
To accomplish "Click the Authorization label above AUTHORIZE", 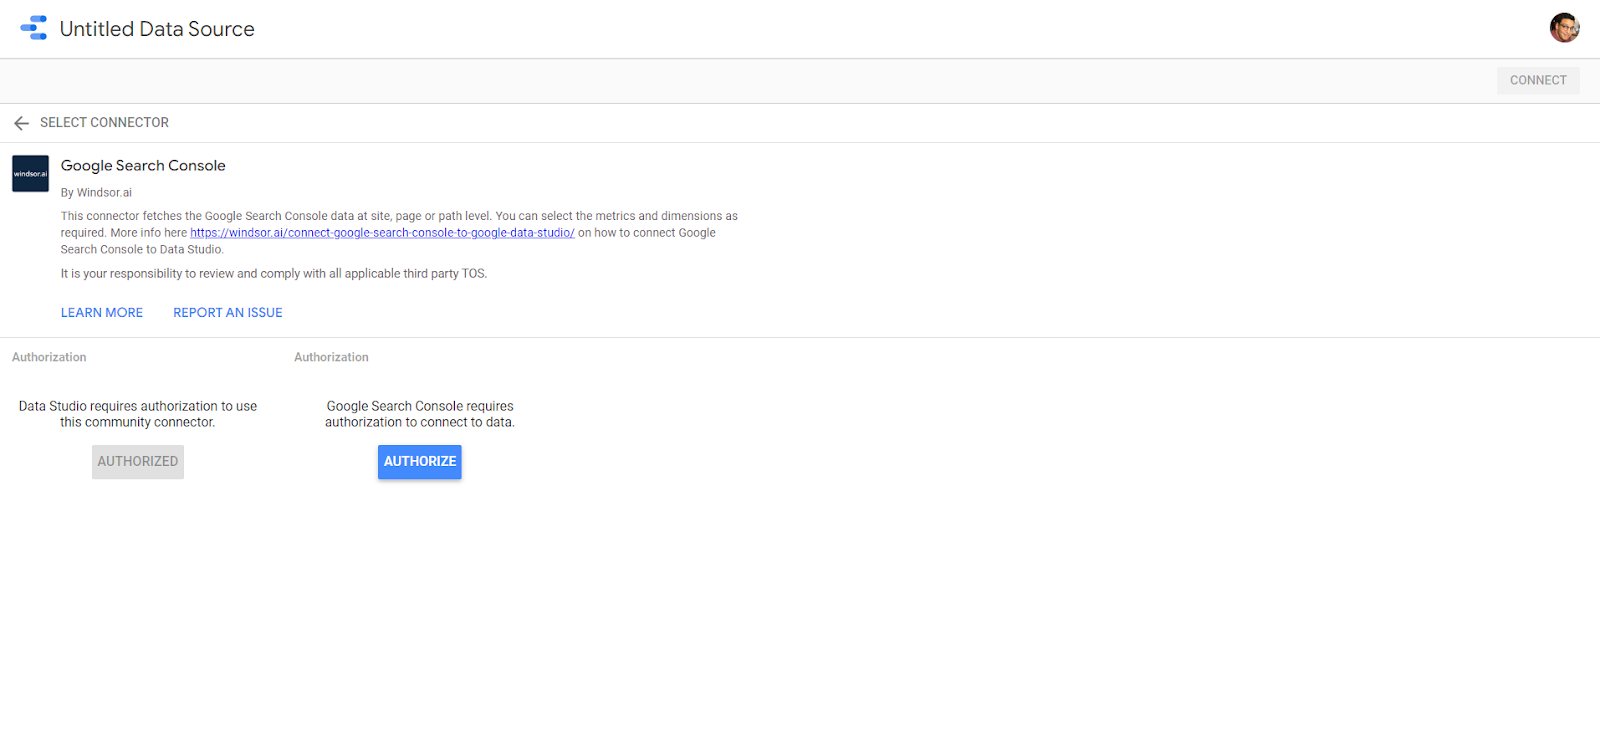I will click(x=331, y=357).
